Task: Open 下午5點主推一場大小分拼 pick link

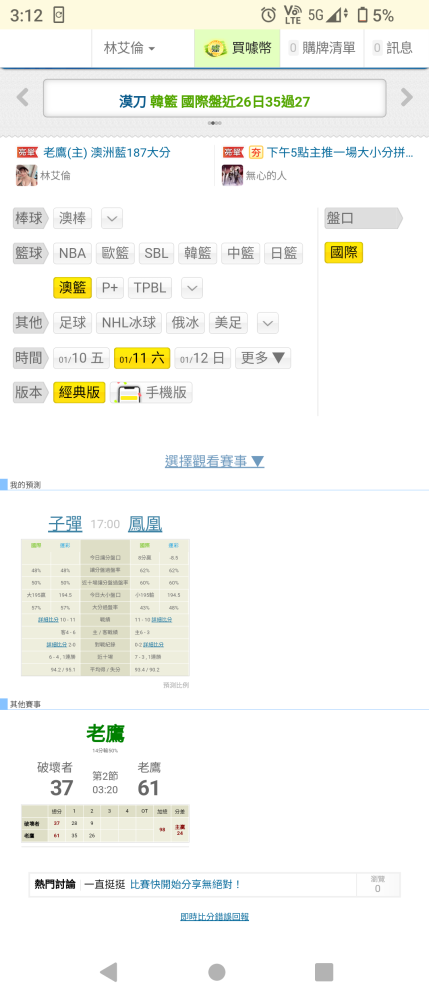Action: (x=340, y=153)
